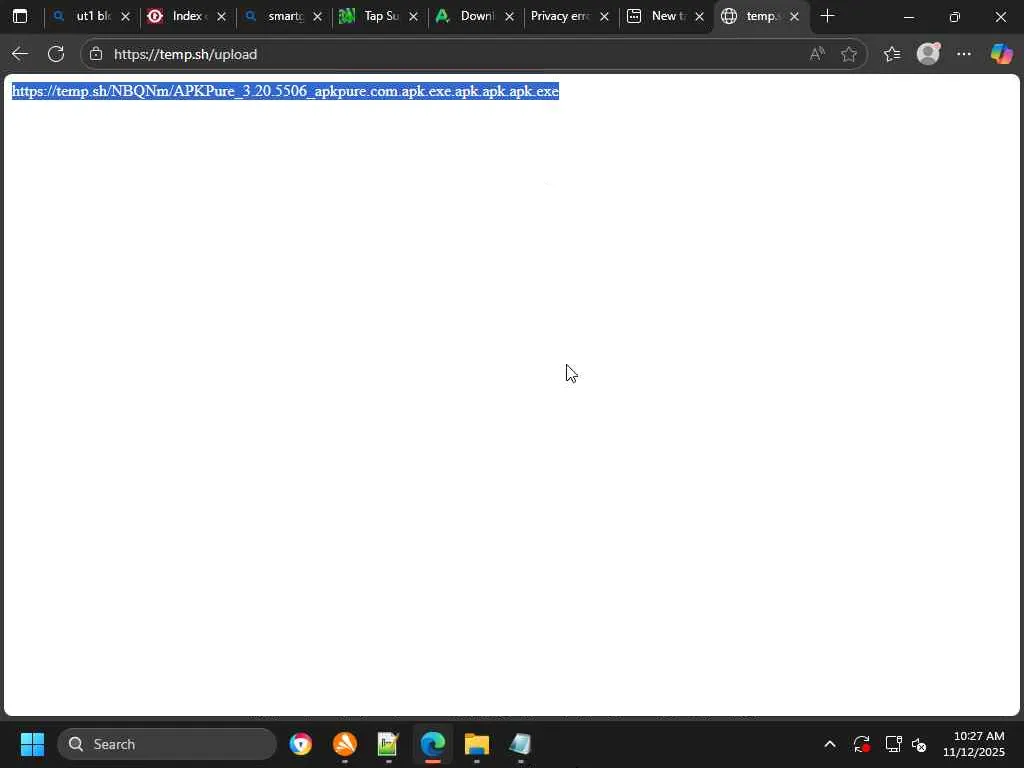The width and height of the screenshot is (1024, 768).
Task: Open the Notepad++ taskbar icon
Action: pyautogui.click(x=388, y=744)
